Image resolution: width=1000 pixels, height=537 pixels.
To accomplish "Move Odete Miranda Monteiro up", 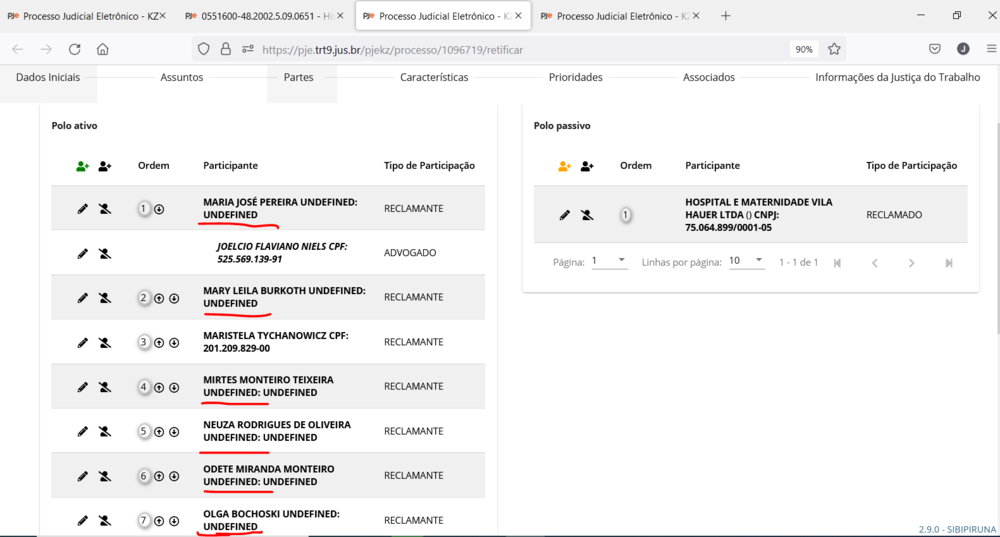I will [159, 476].
